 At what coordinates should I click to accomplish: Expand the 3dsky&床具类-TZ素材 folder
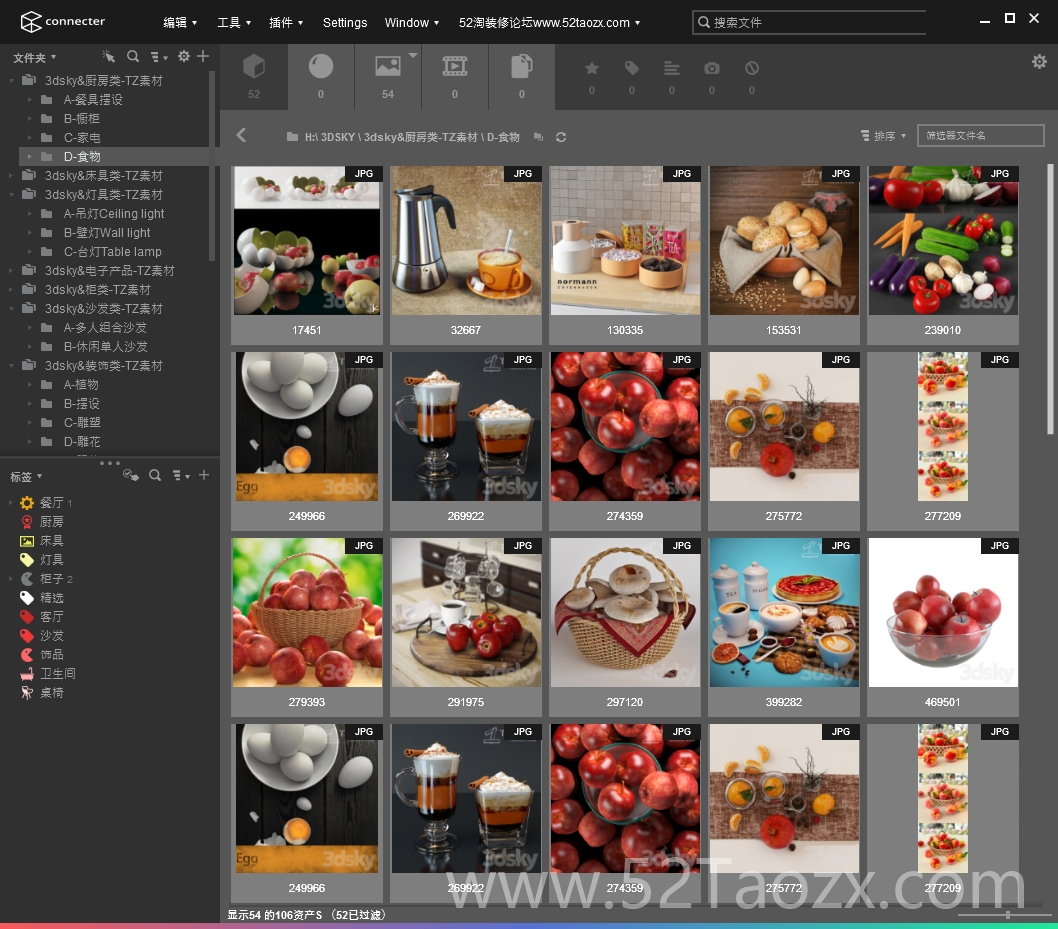pyautogui.click(x=11, y=175)
